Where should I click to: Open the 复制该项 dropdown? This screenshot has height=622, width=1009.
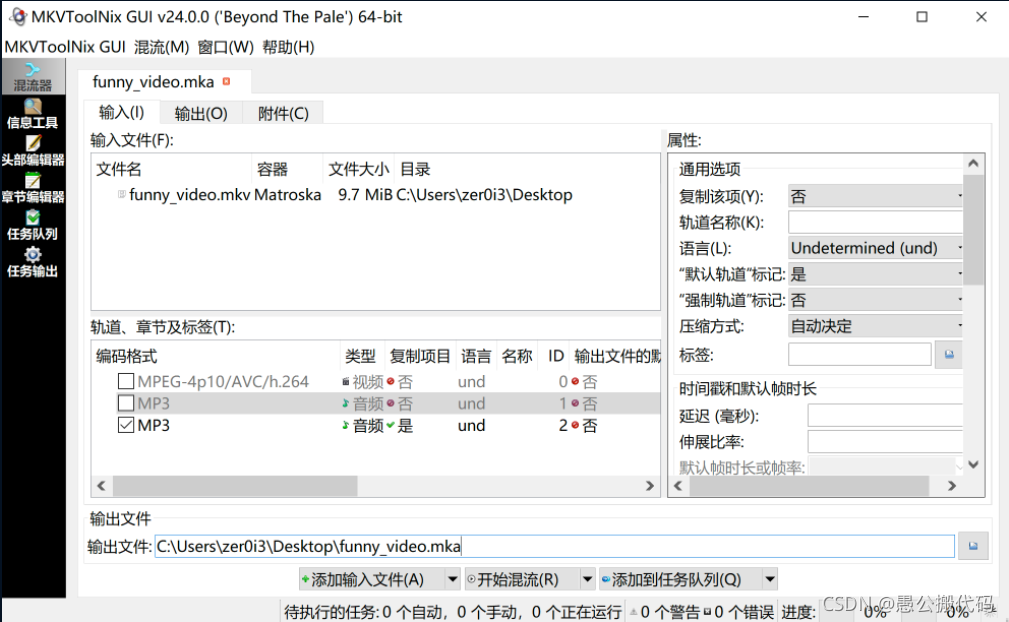point(875,196)
